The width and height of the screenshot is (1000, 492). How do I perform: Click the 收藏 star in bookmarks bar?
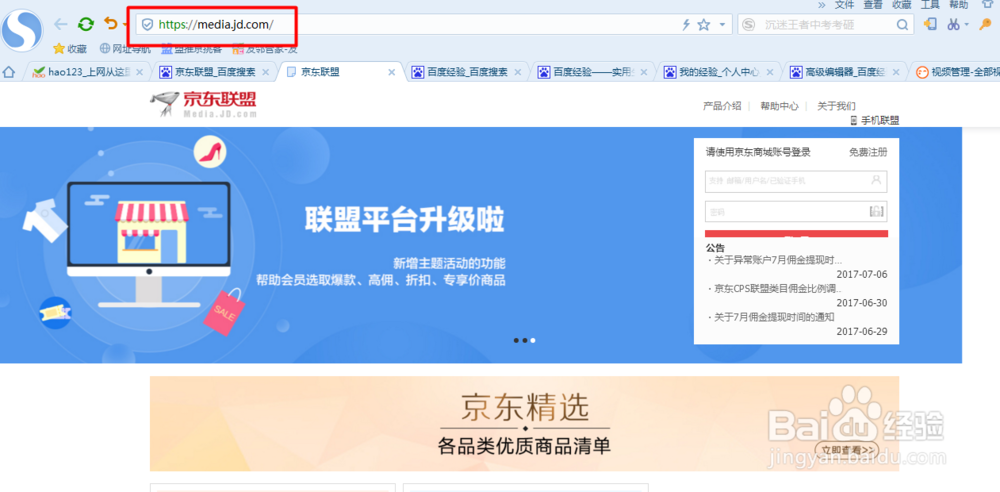[x=70, y=48]
